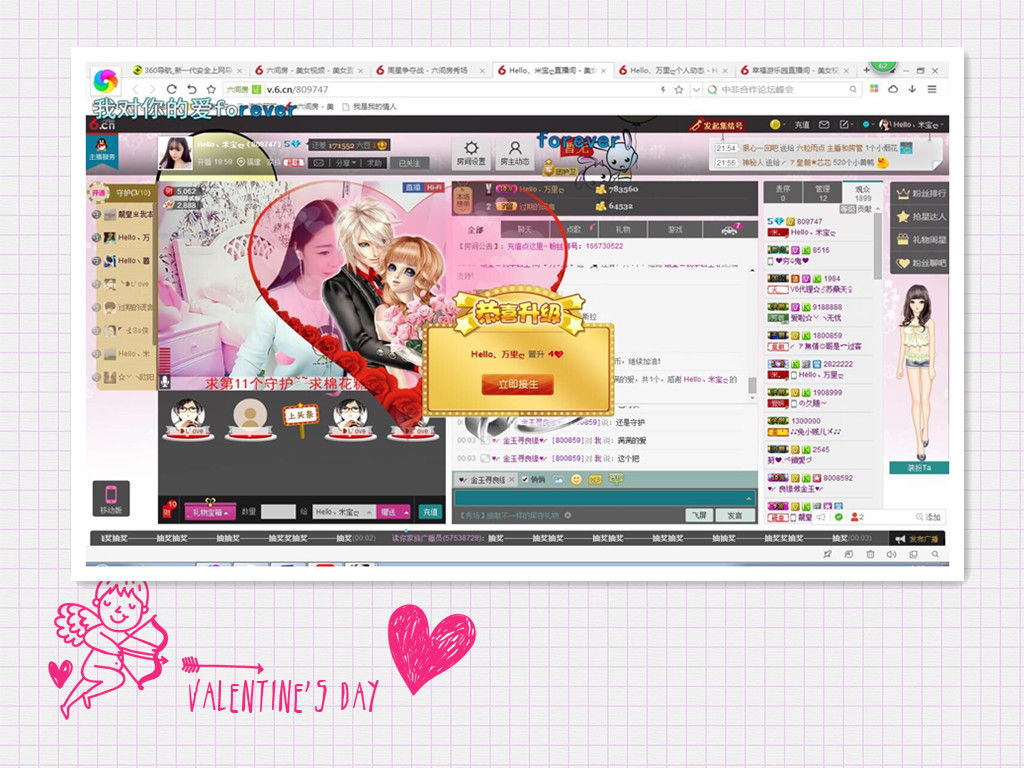Click the browser reload icon
Screen dimensions: 1024x768
tap(171, 89)
